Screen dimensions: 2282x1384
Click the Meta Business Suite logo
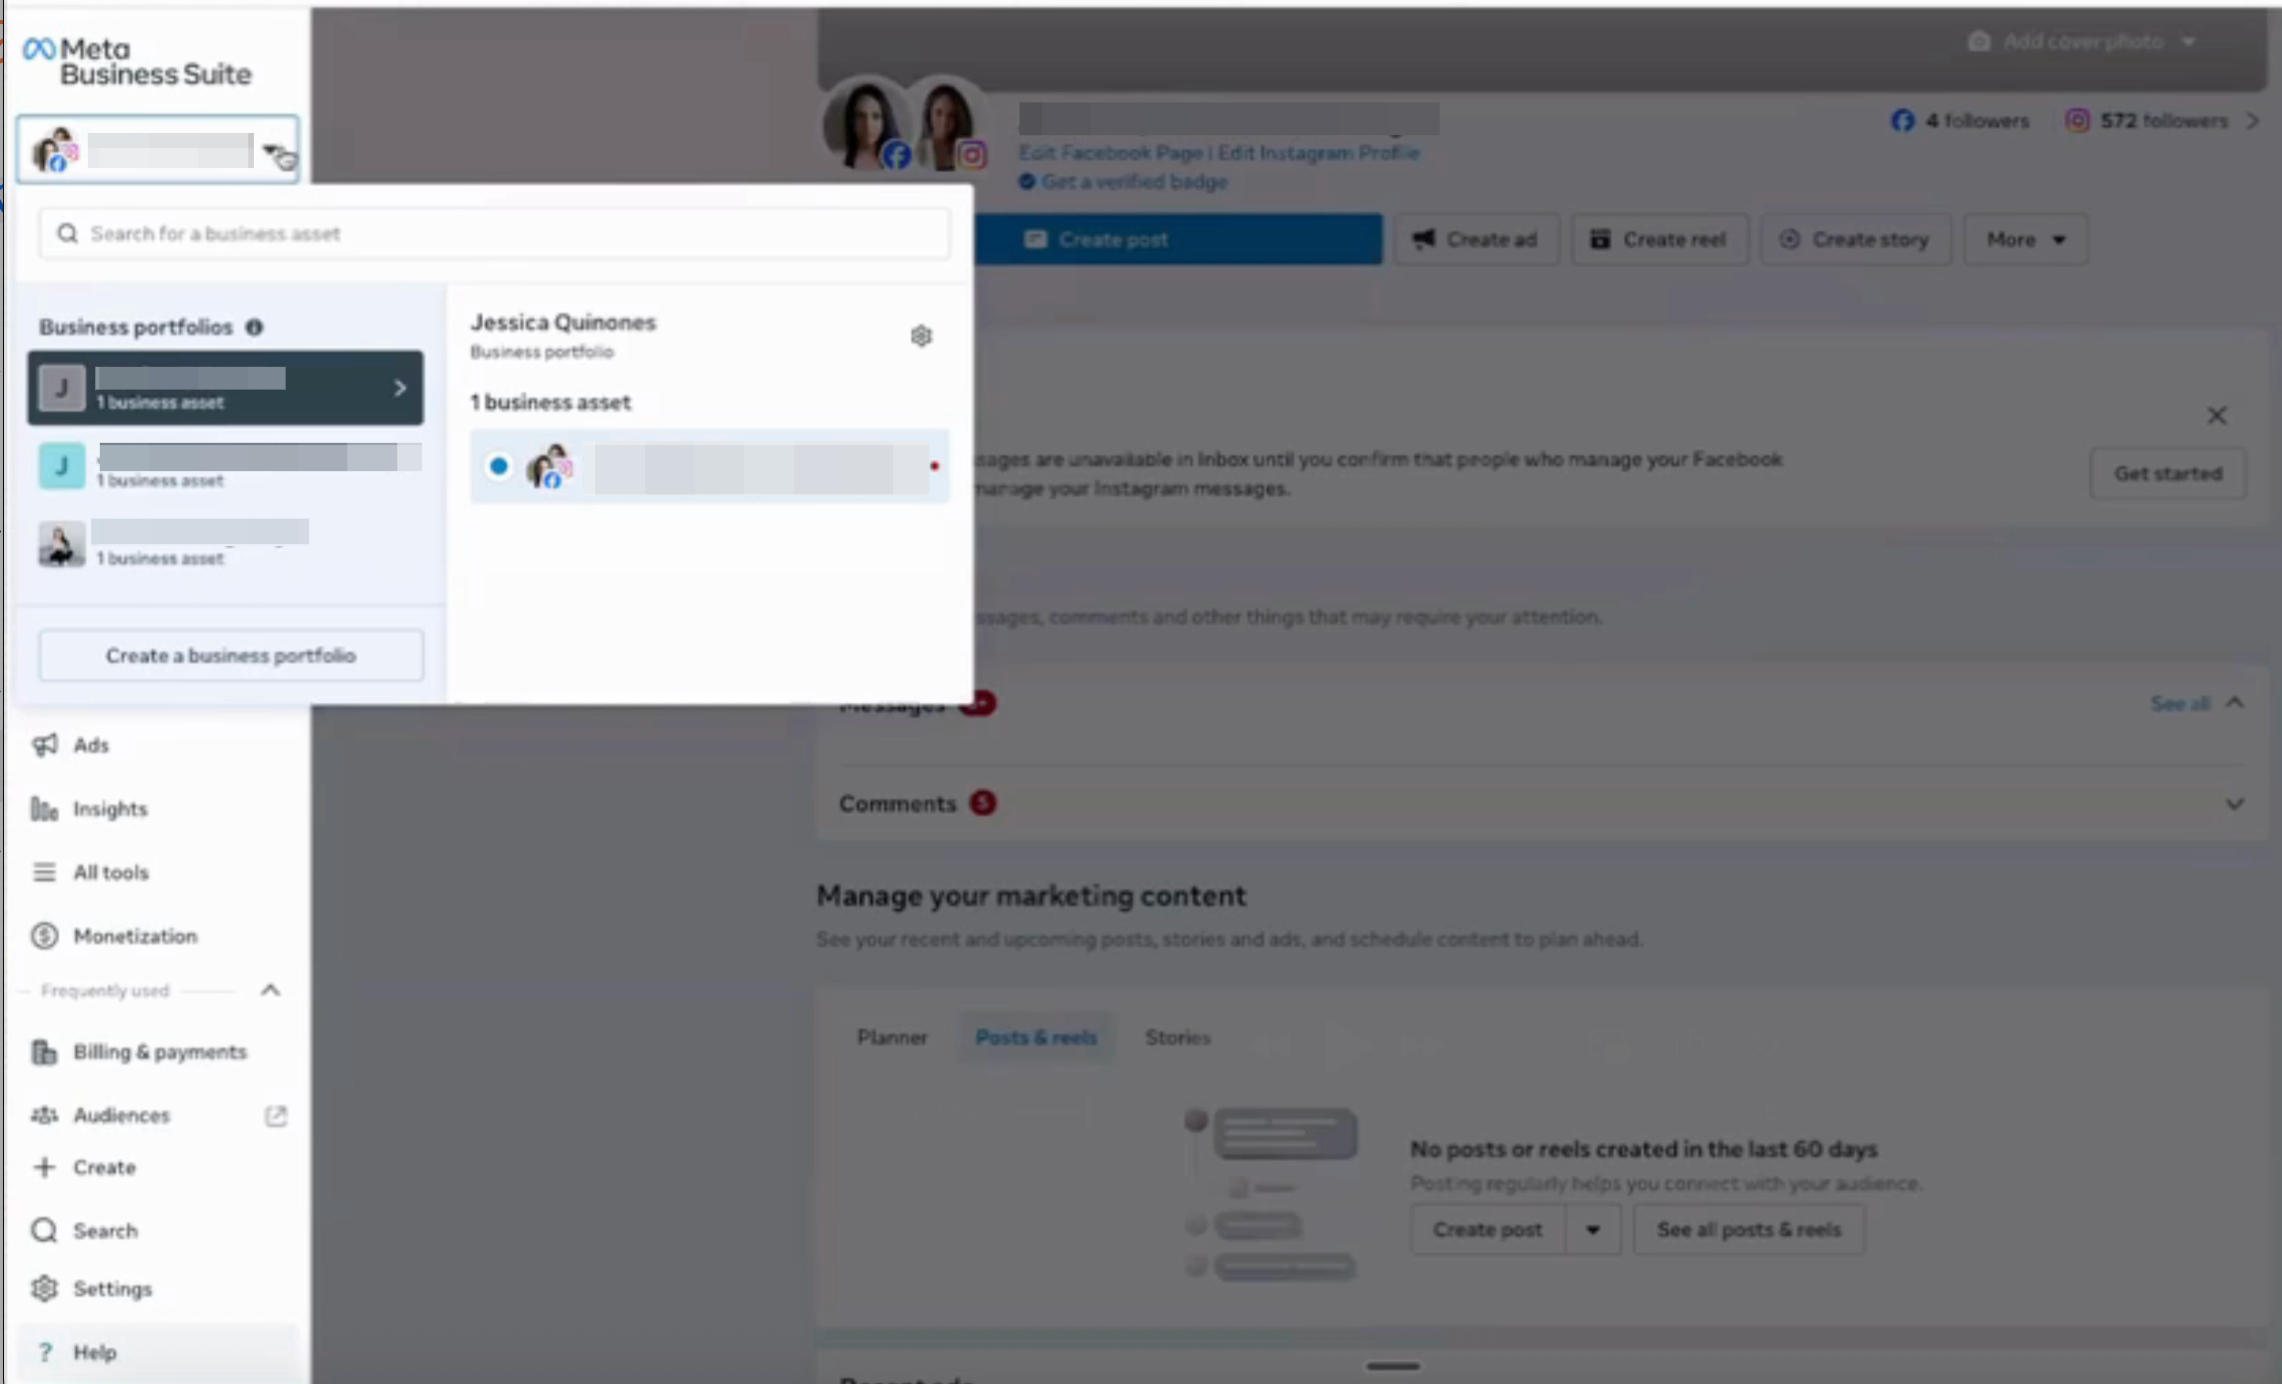(x=138, y=61)
